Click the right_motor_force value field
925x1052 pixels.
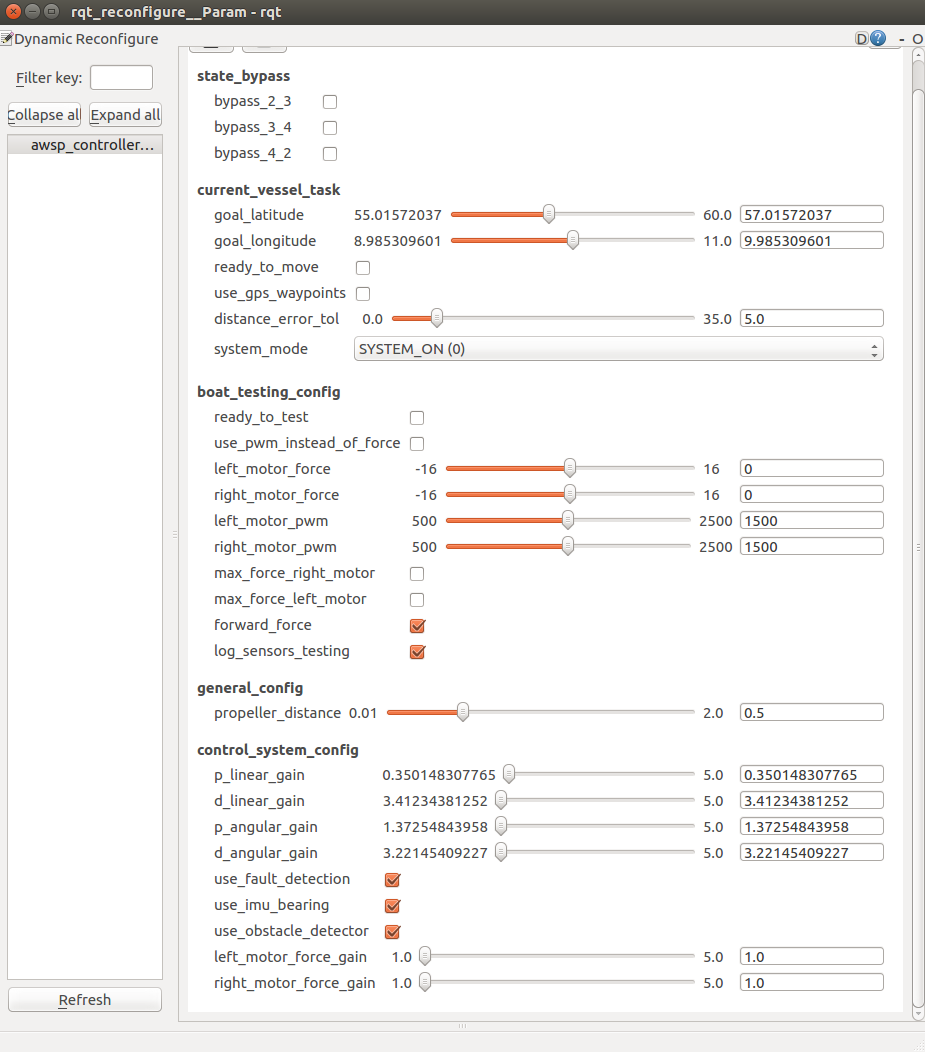[812, 495]
